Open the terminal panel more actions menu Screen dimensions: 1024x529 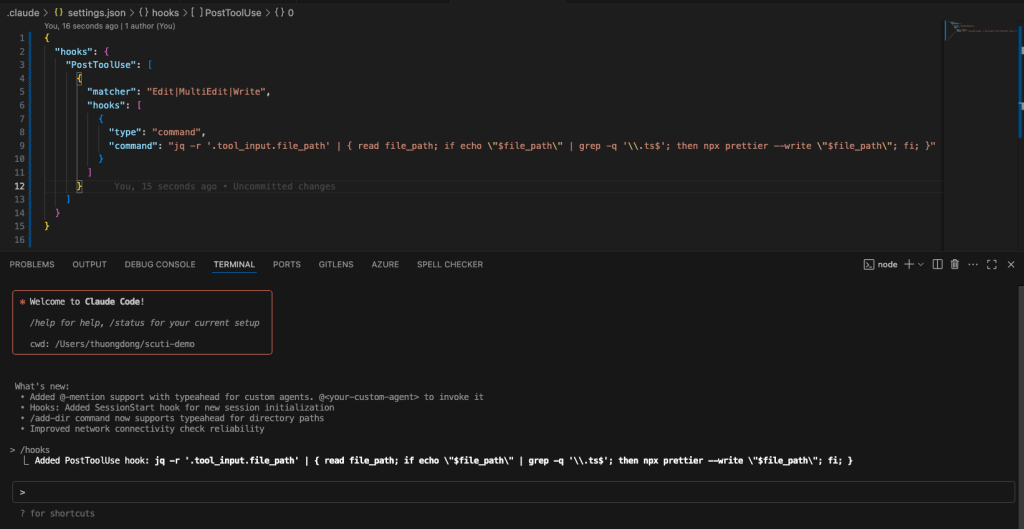pyautogui.click(x=973, y=264)
